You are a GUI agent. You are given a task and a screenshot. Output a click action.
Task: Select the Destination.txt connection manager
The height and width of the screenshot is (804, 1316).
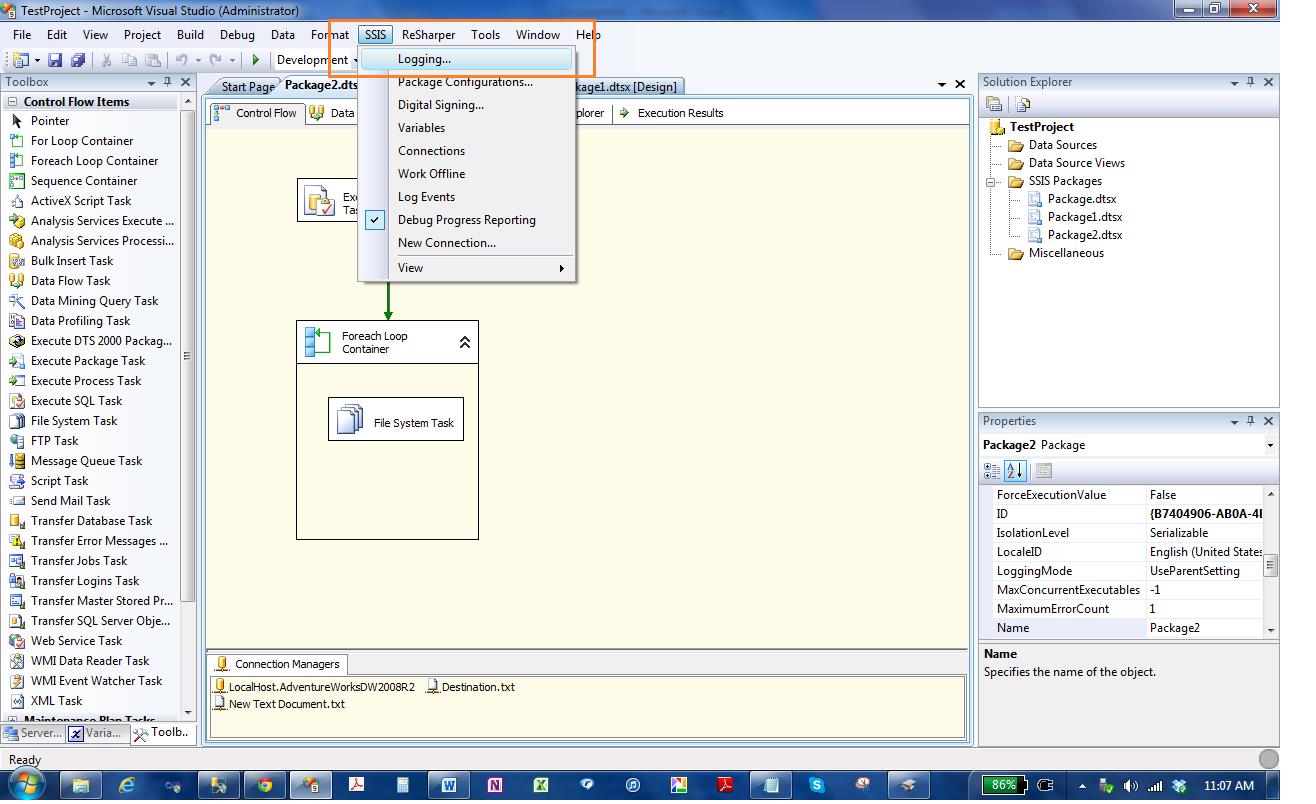(x=478, y=687)
